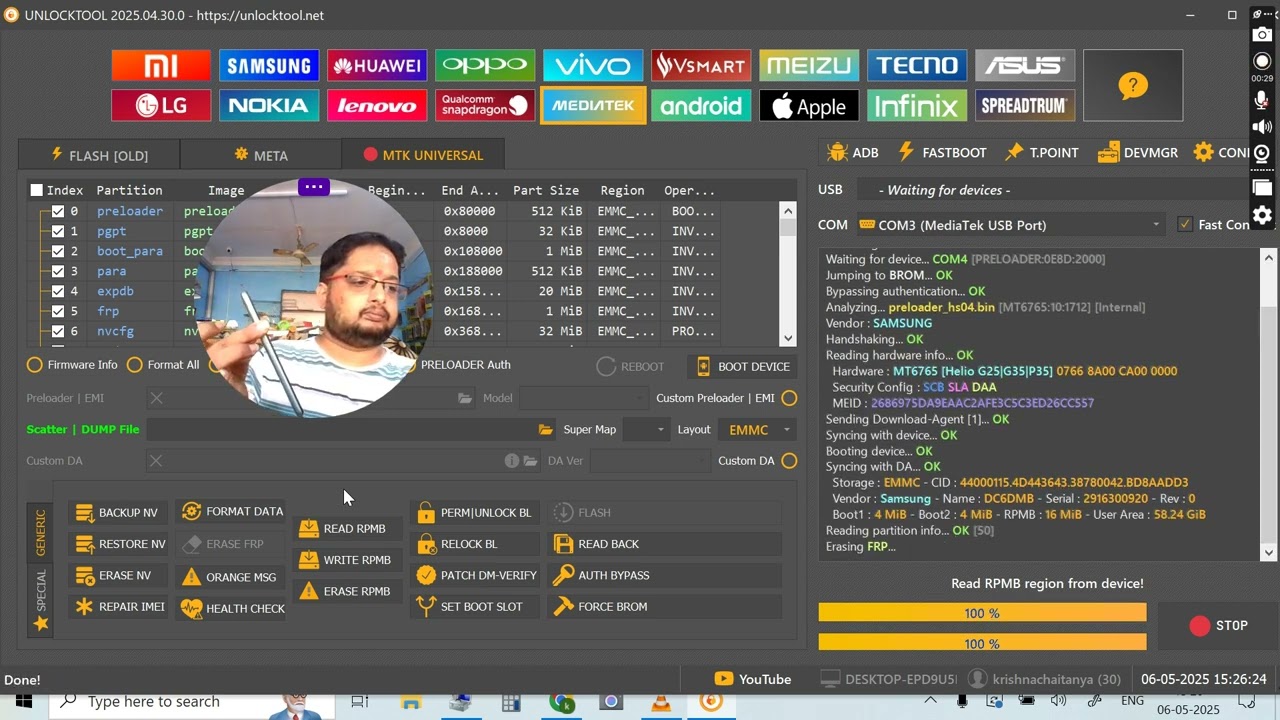Select the OPPO brand tile

[x=485, y=66]
